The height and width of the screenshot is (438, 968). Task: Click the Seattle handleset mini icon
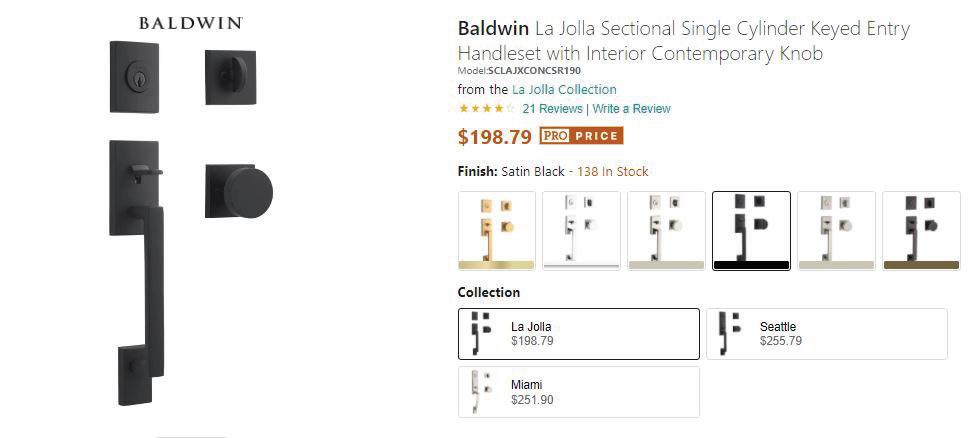tap(729, 334)
